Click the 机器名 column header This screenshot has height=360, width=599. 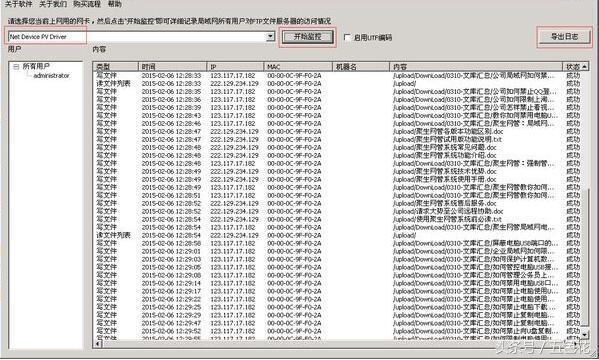[x=361, y=66]
